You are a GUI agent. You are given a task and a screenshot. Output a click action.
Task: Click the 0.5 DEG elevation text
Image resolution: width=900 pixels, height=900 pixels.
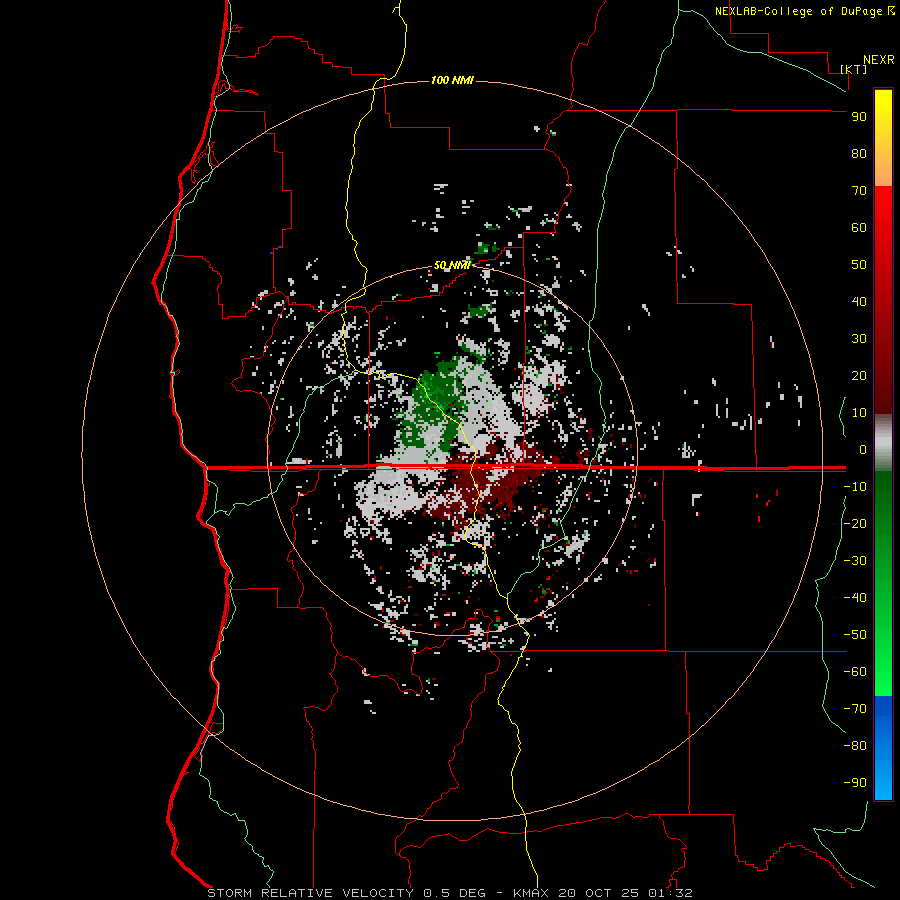pos(455,893)
